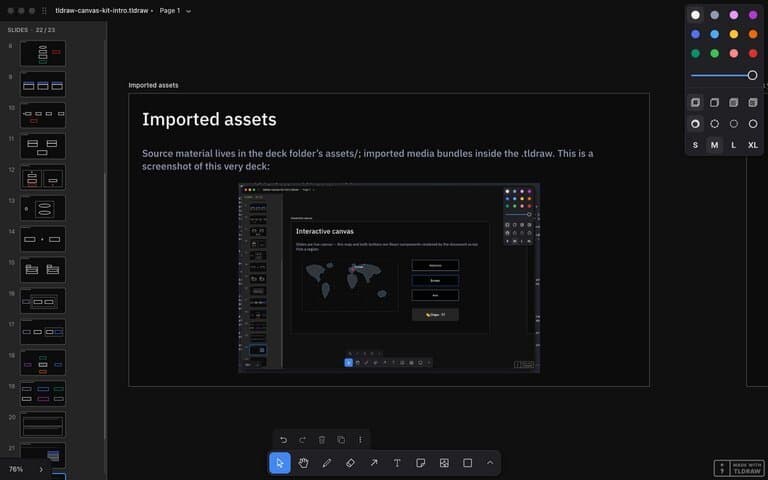Select the Draw dash style
The height and width of the screenshot is (480, 768).
(695, 124)
